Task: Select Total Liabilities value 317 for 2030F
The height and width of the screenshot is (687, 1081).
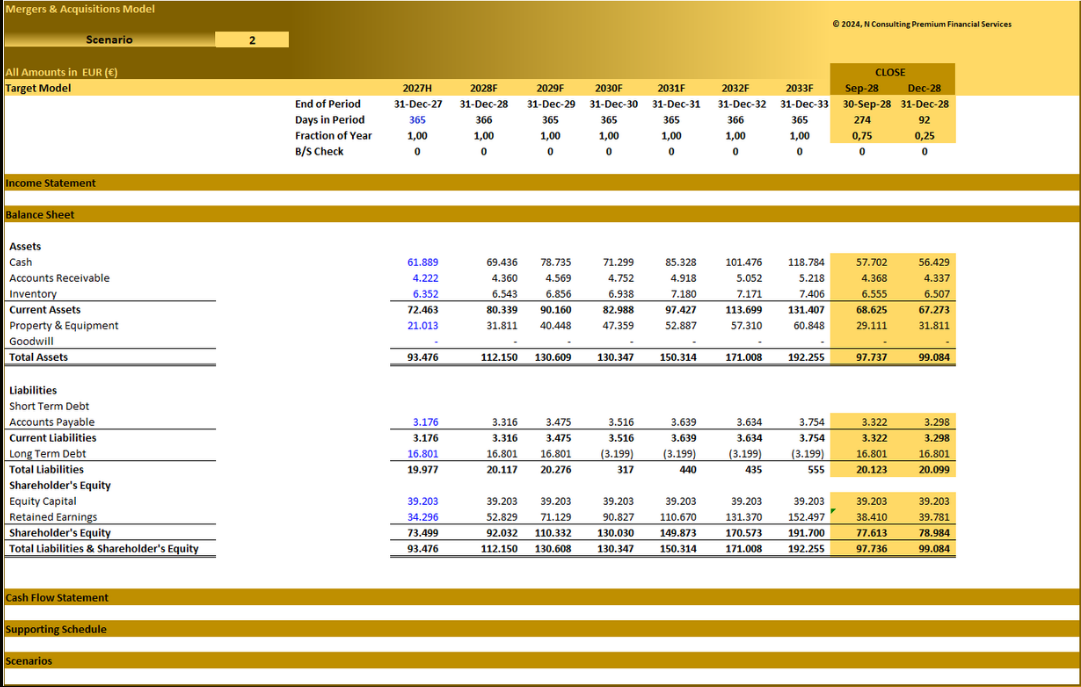Action: click(x=625, y=470)
